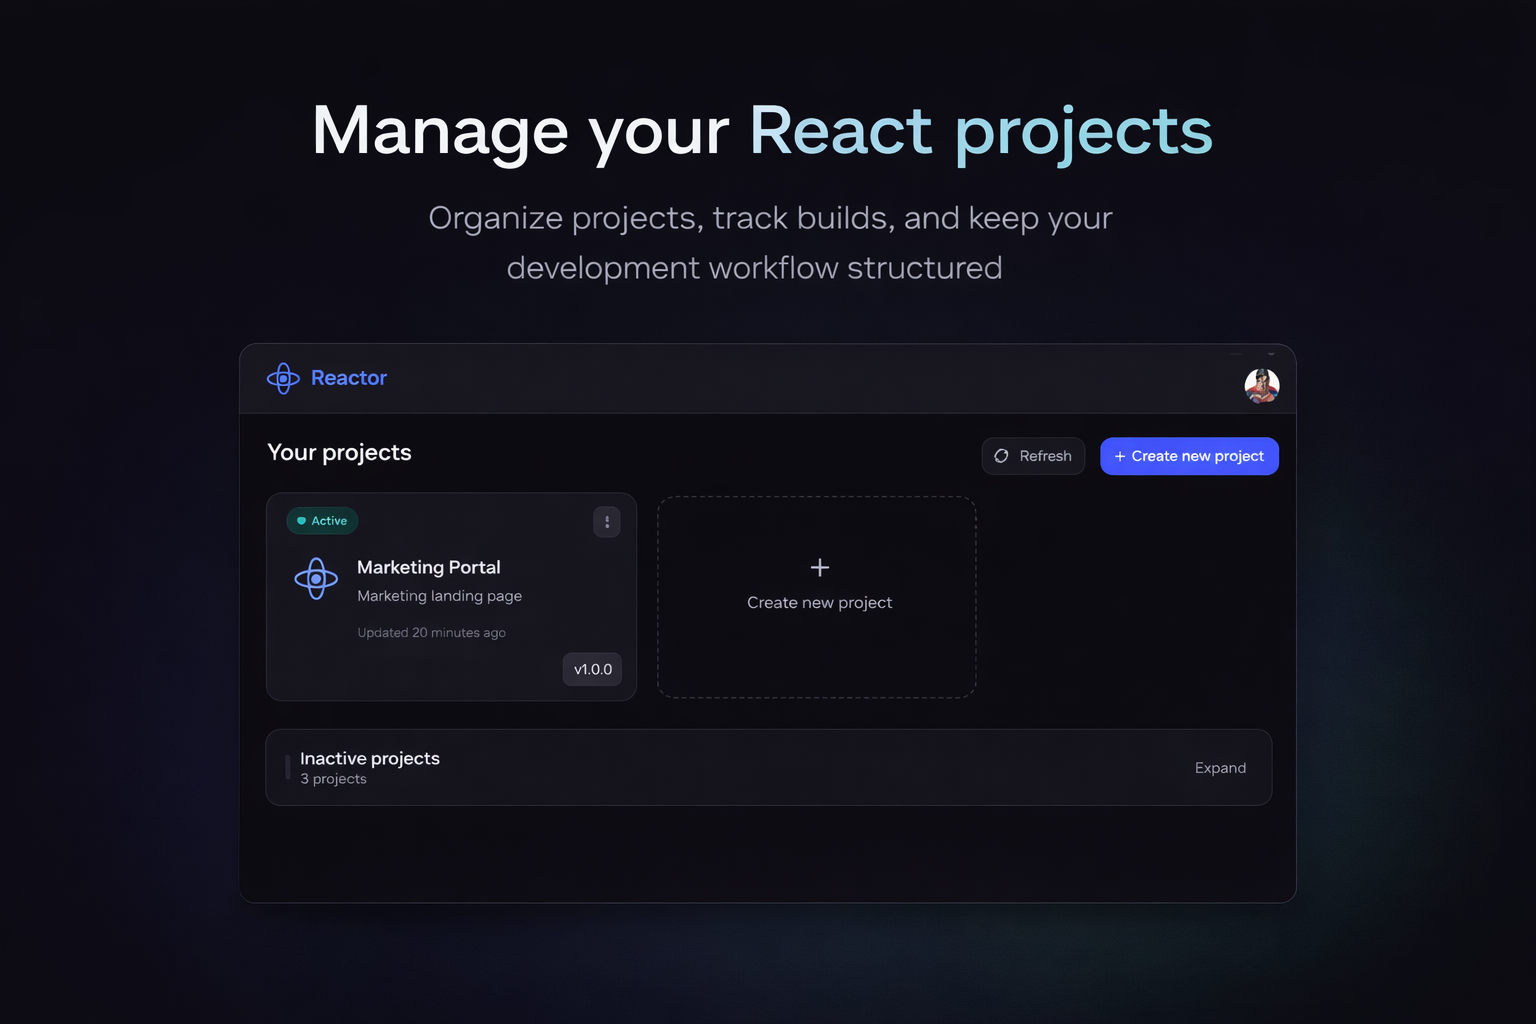
Task: Open the Marketing Portal project card
Action: click(x=451, y=597)
